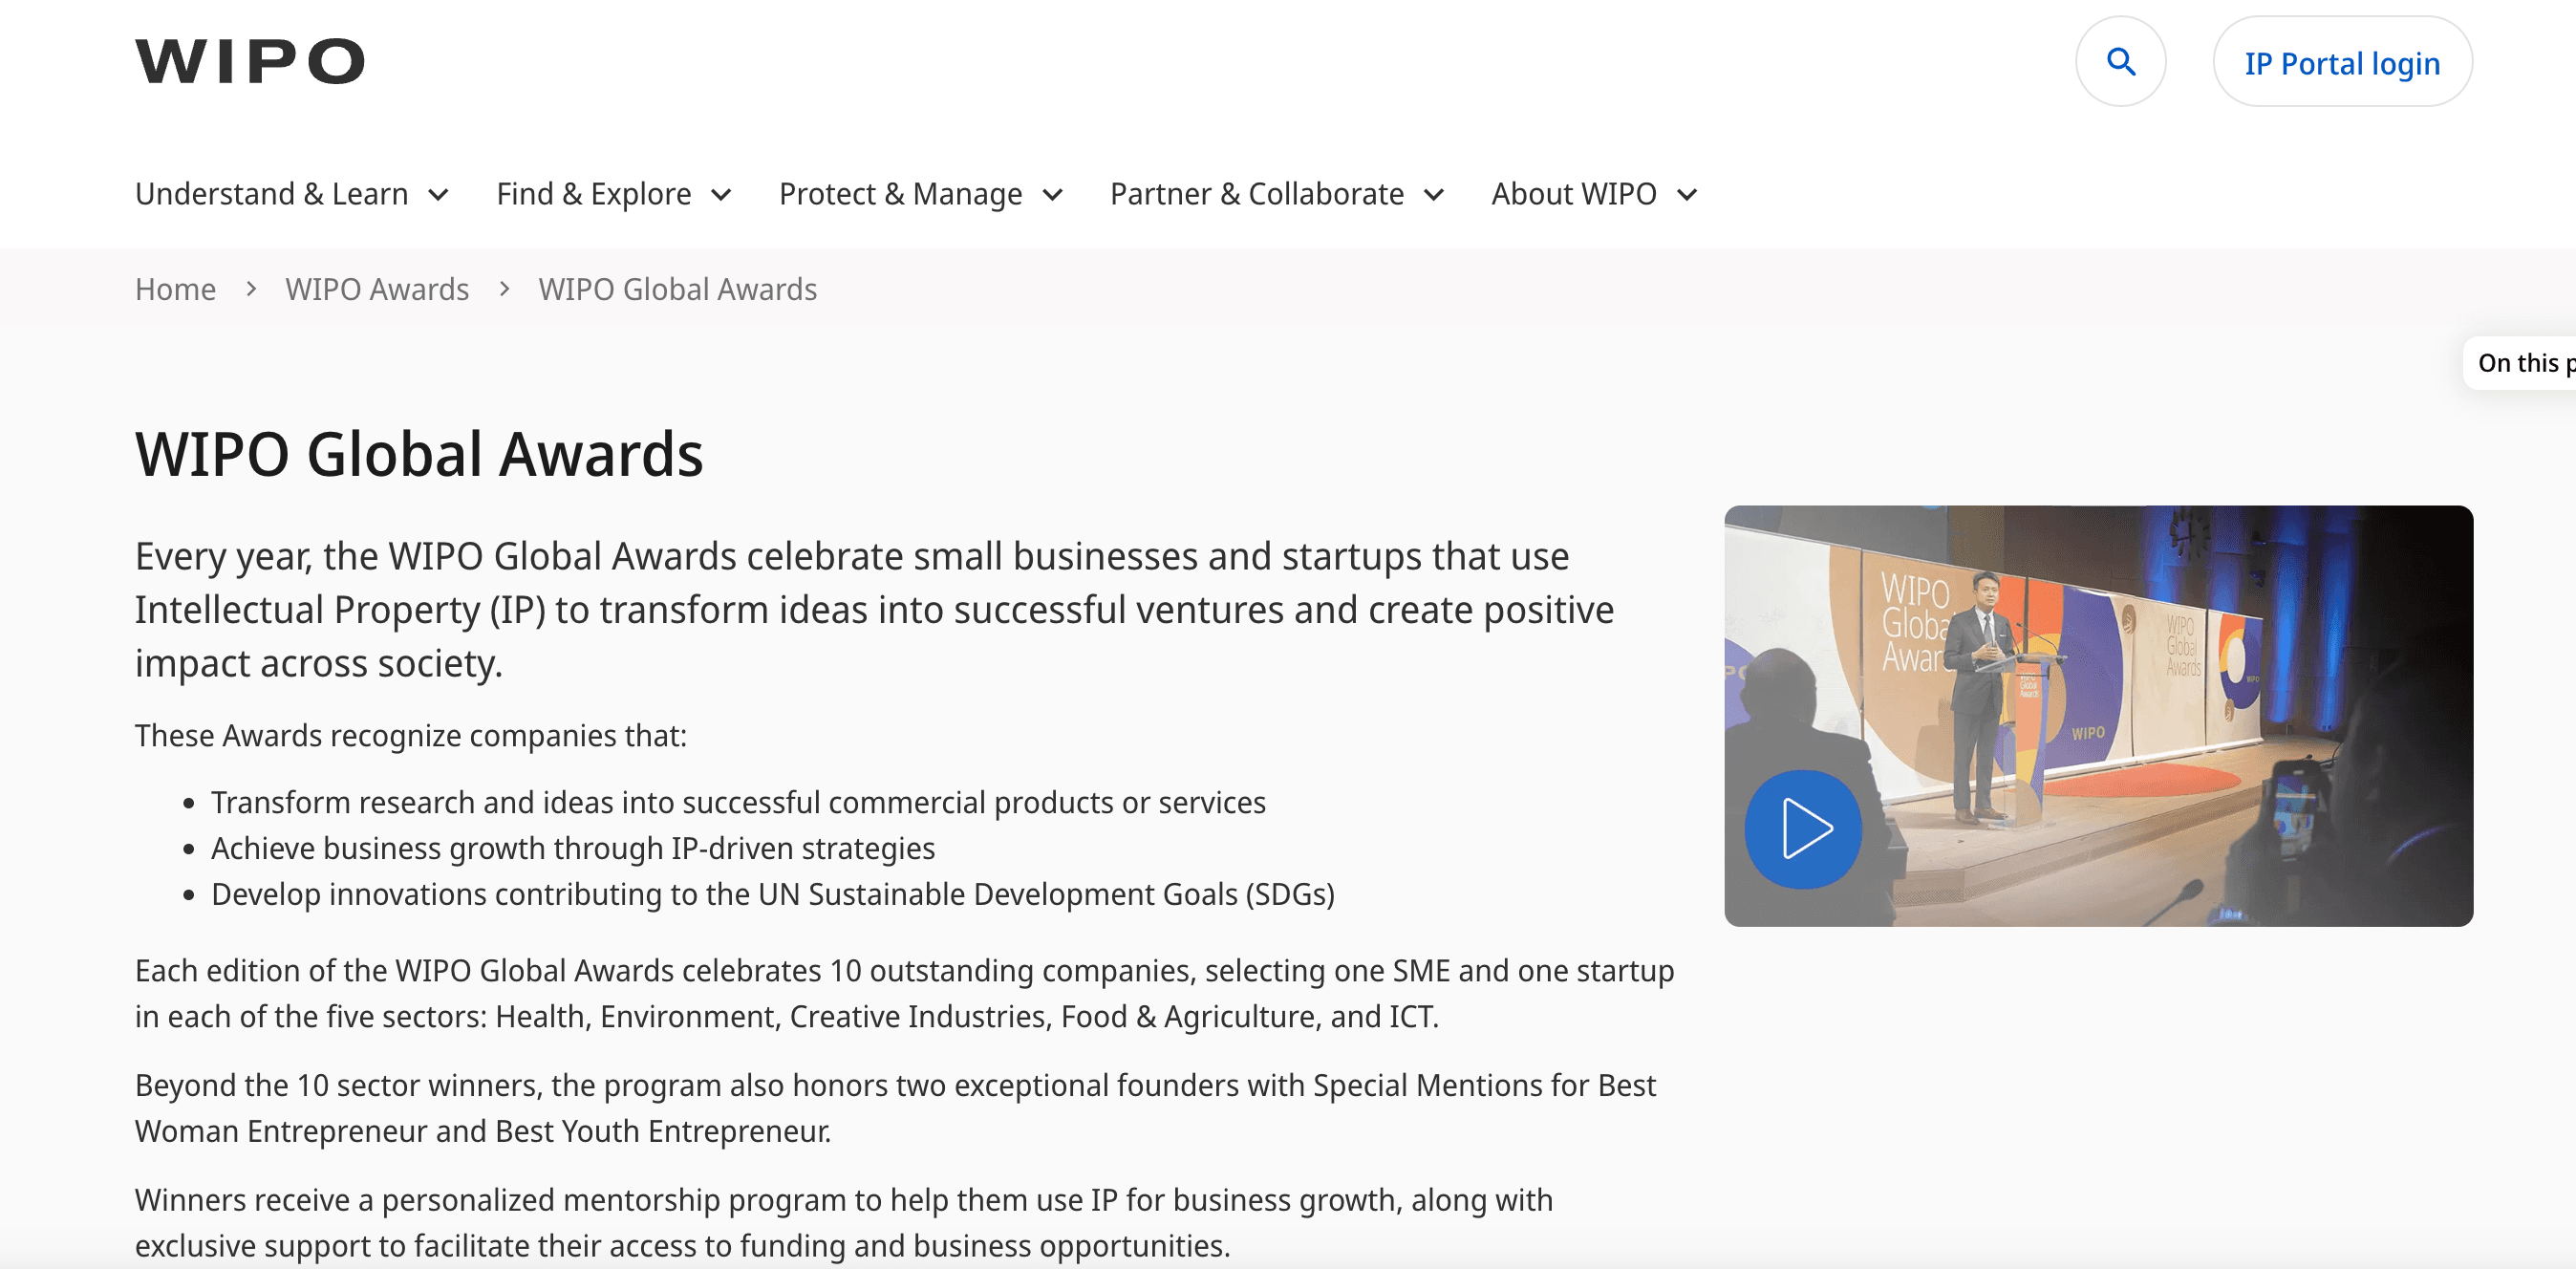Expand the About WIPO chevron
Viewport: 2576px width, 1269px height.
pyautogui.click(x=1686, y=195)
